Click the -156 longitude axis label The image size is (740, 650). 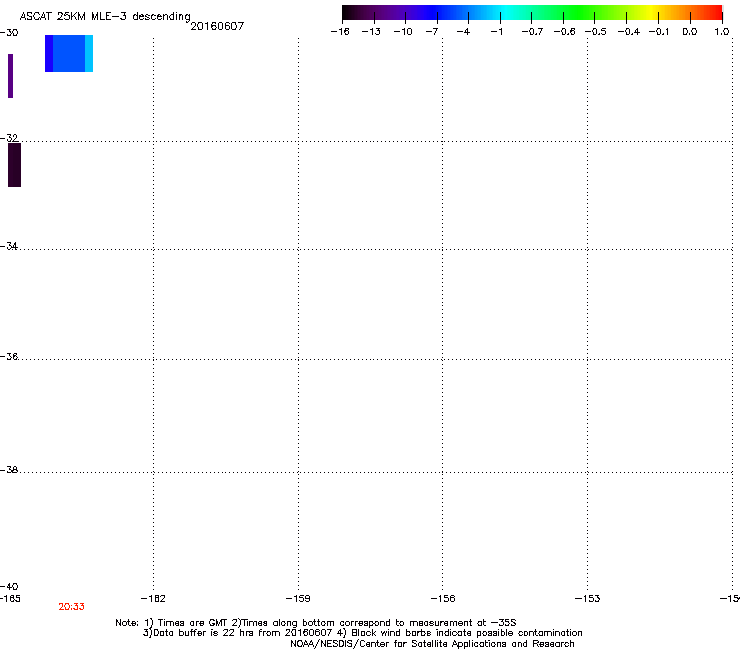tap(443, 599)
